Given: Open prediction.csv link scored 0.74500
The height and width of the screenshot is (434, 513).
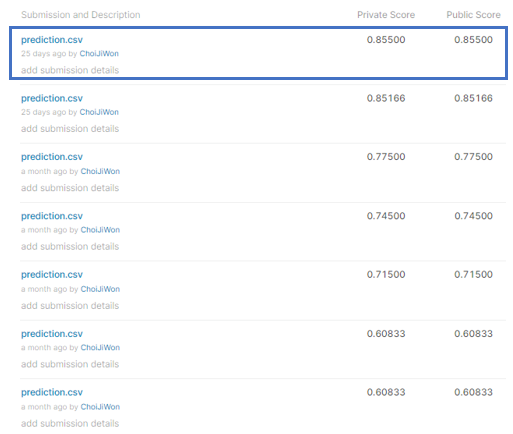Looking at the screenshot, I should [52, 216].
